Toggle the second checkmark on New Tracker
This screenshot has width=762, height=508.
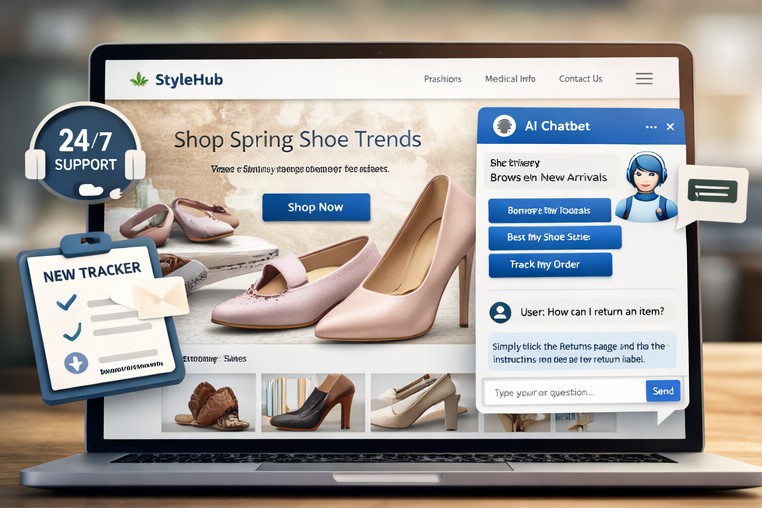71,331
